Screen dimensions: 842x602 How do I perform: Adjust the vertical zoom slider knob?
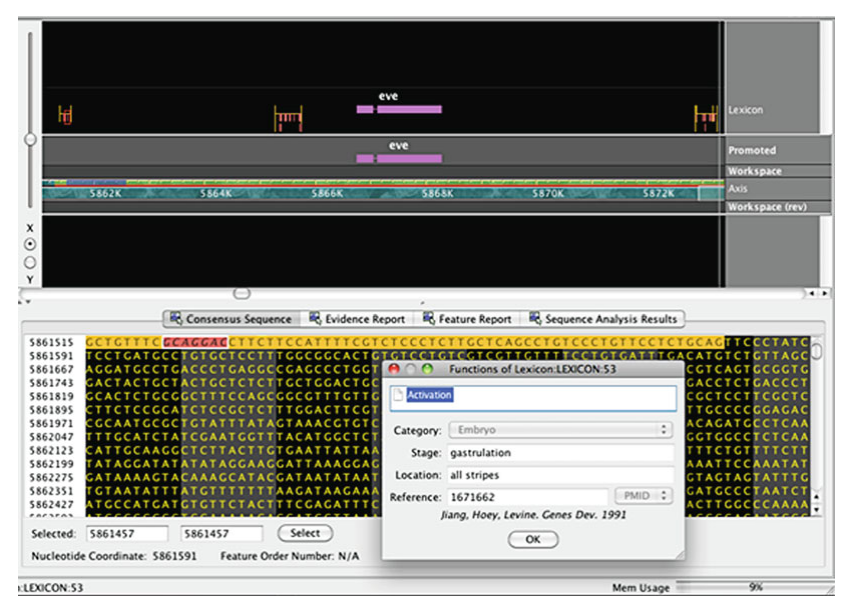(30, 139)
